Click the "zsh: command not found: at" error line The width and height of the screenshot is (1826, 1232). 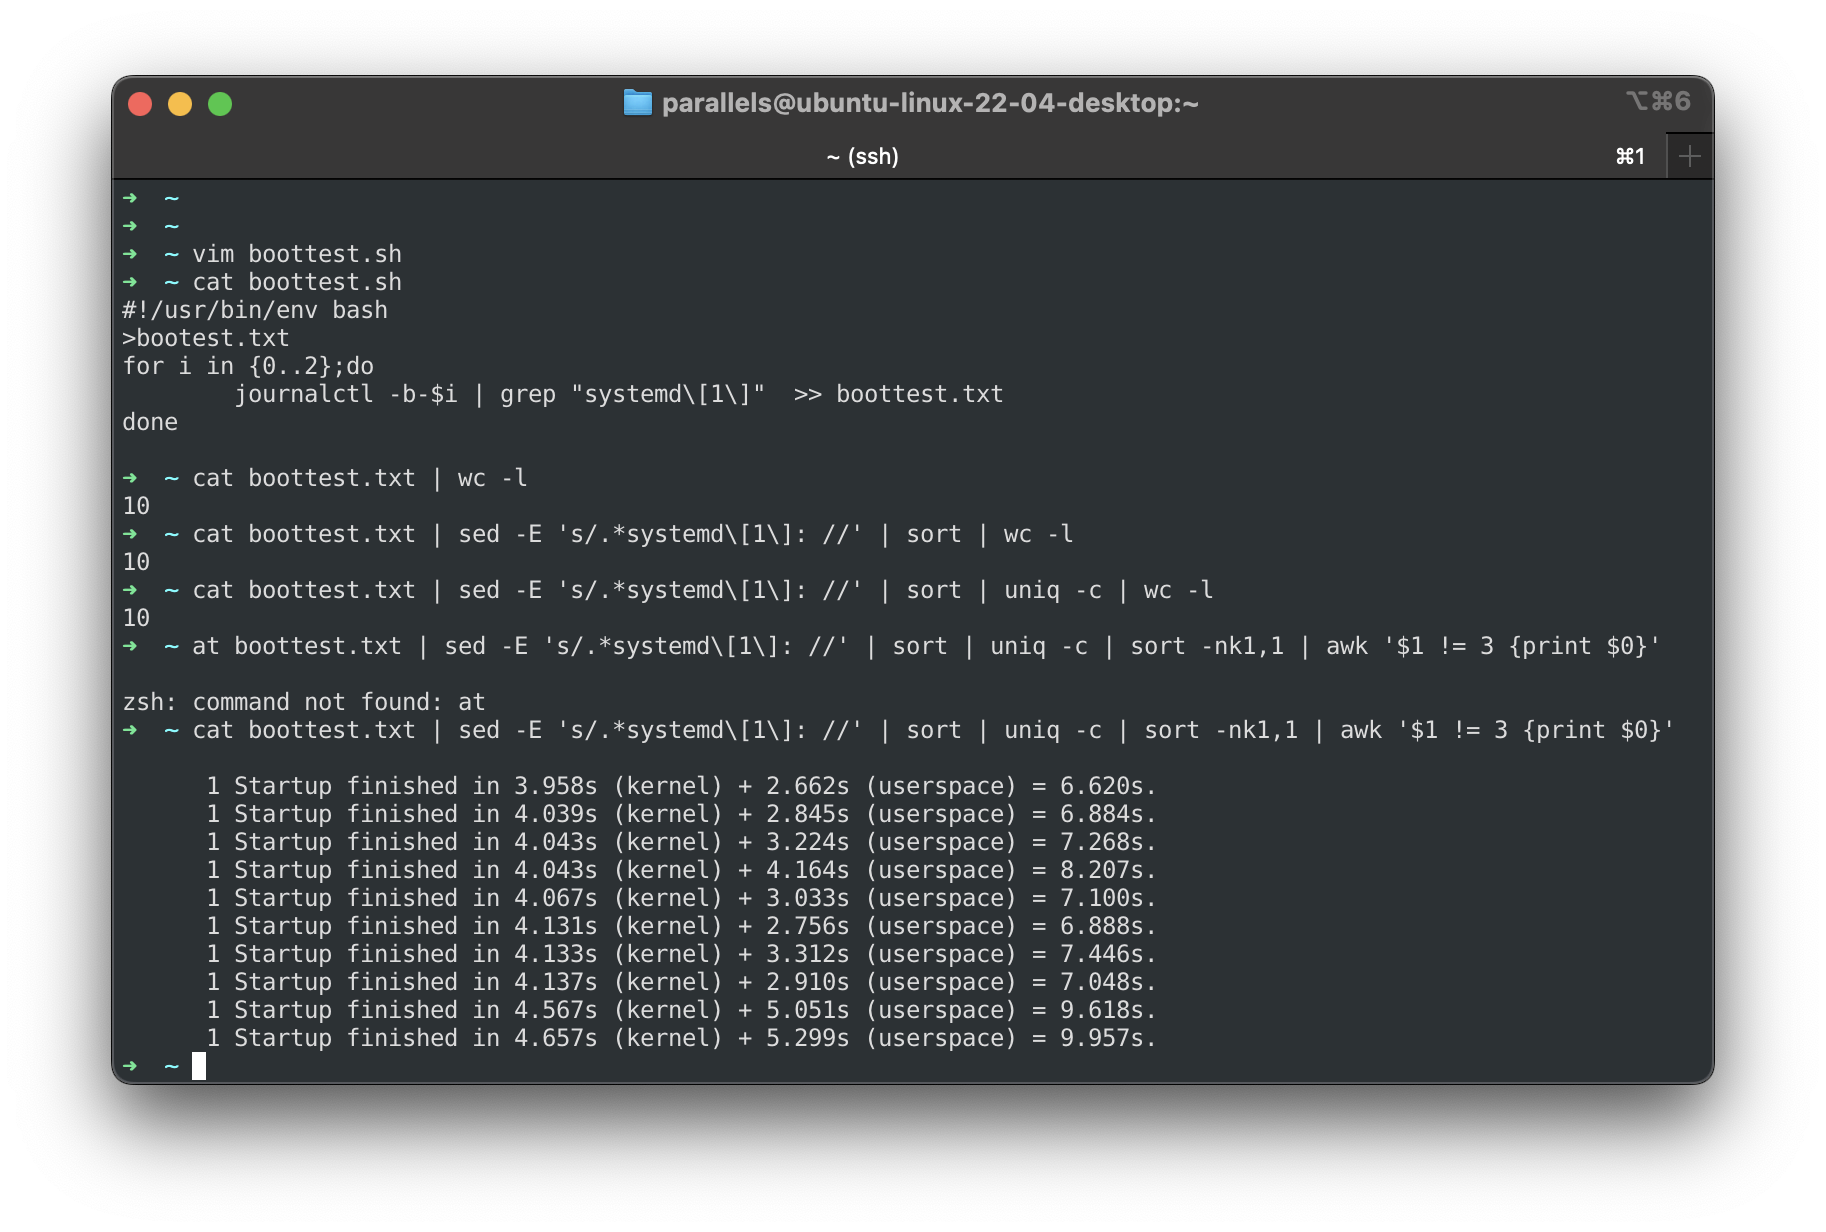click(x=303, y=701)
